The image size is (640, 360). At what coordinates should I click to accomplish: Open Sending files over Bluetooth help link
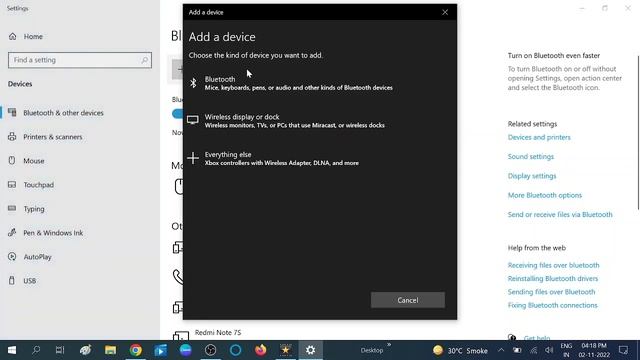(551, 292)
